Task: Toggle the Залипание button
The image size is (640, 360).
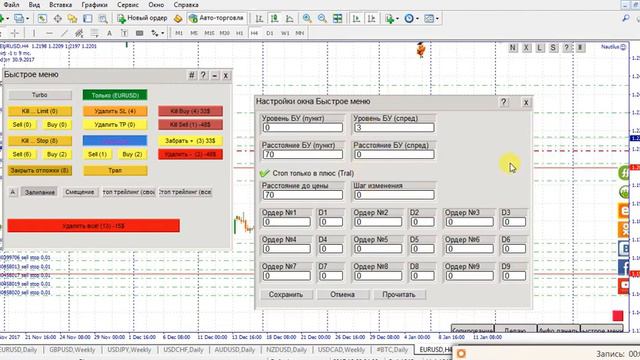Action: click(x=40, y=192)
